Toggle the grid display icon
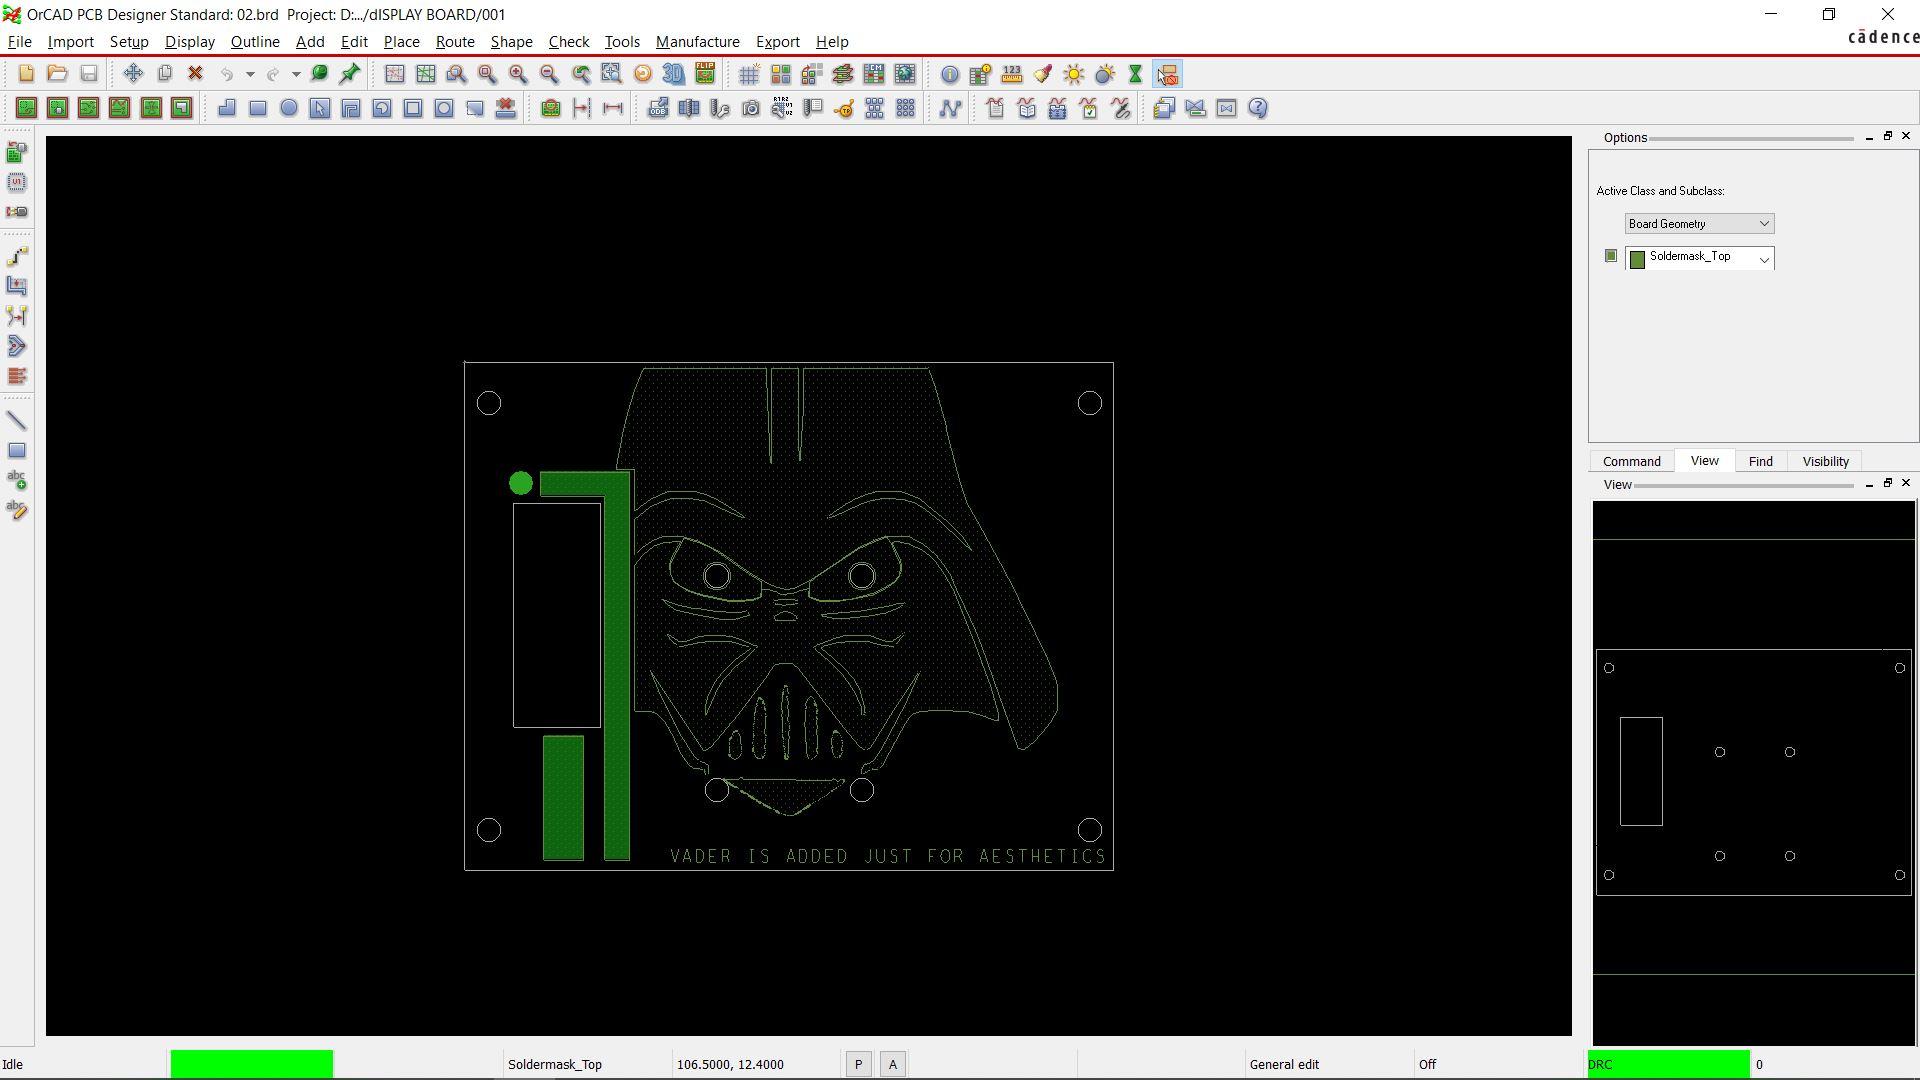Viewport: 1920px width, 1080px height. (x=749, y=74)
